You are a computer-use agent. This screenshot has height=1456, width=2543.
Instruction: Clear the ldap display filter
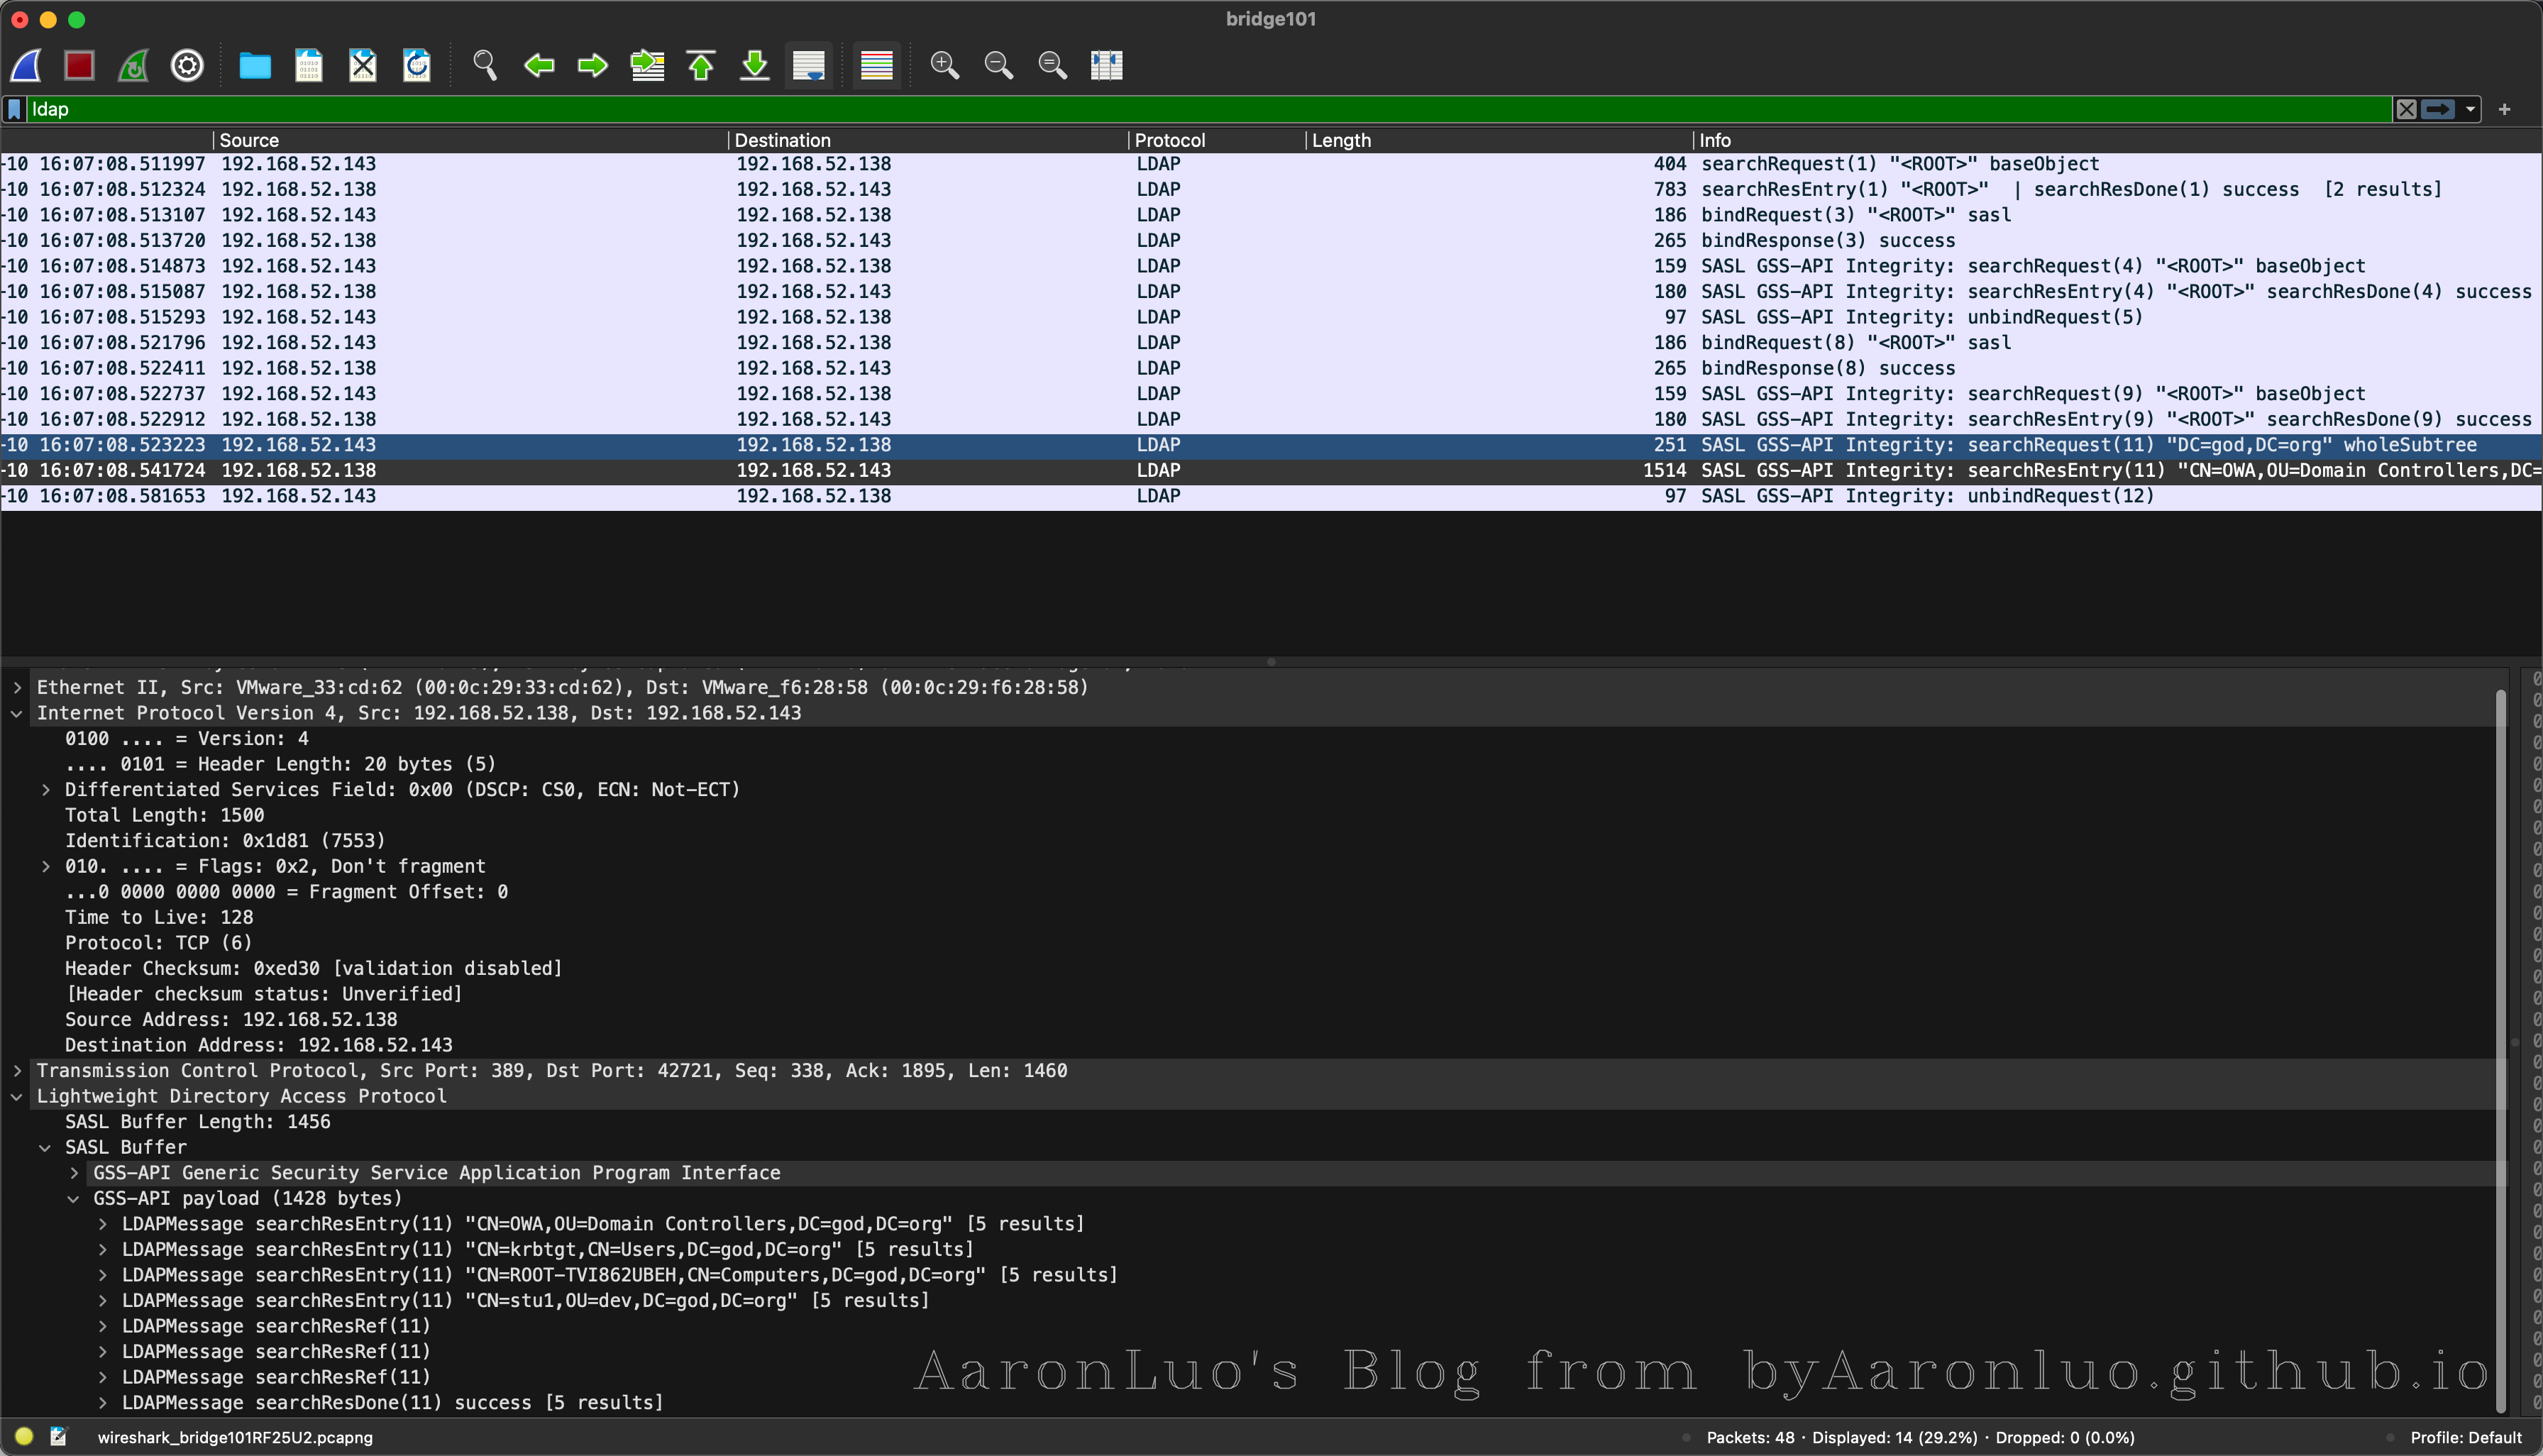pyautogui.click(x=2406, y=109)
